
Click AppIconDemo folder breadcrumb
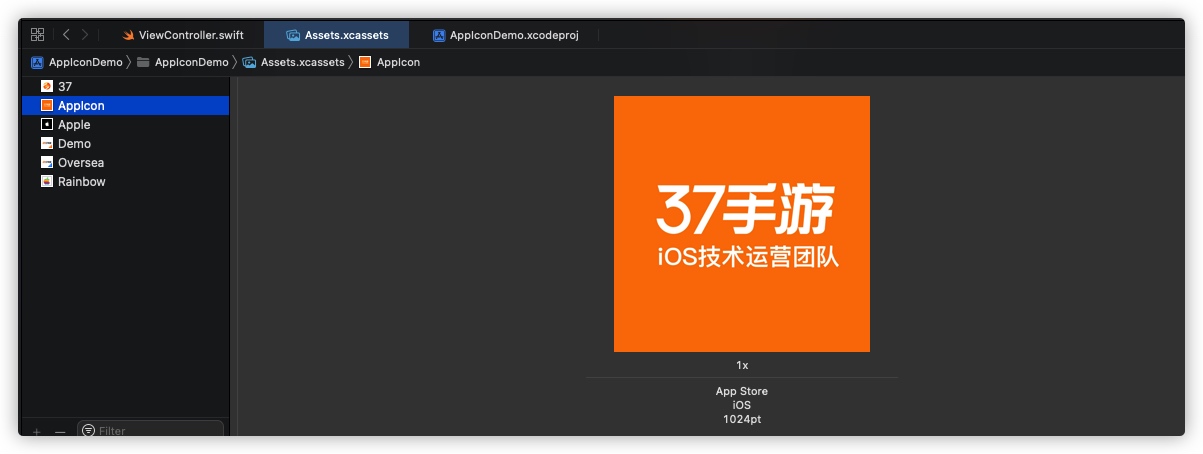pos(191,62)
